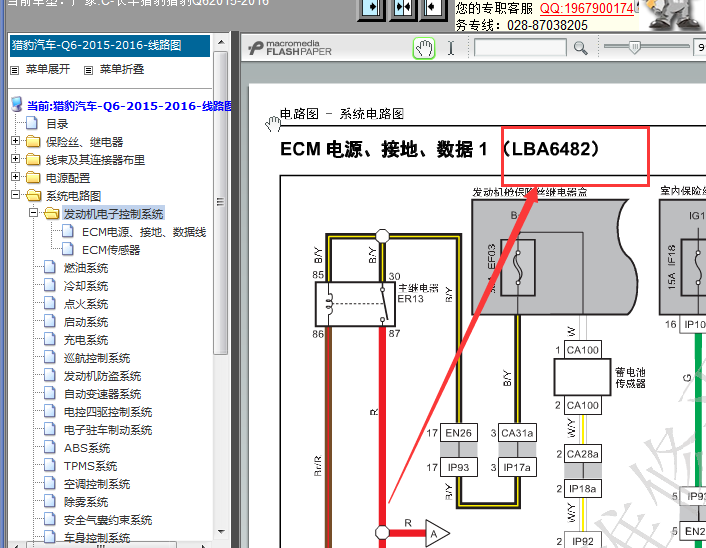This screenshot has width=706, height=548.
Task: Click the page icon for 燃油系统
Action: pyautogui.click(x=50, y=267)
